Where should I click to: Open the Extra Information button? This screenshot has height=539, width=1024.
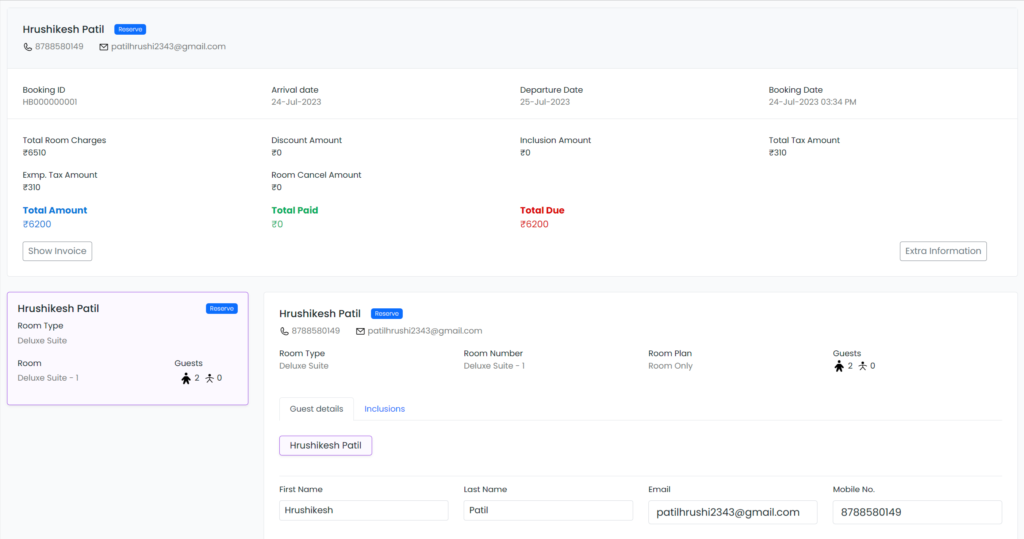942,251
